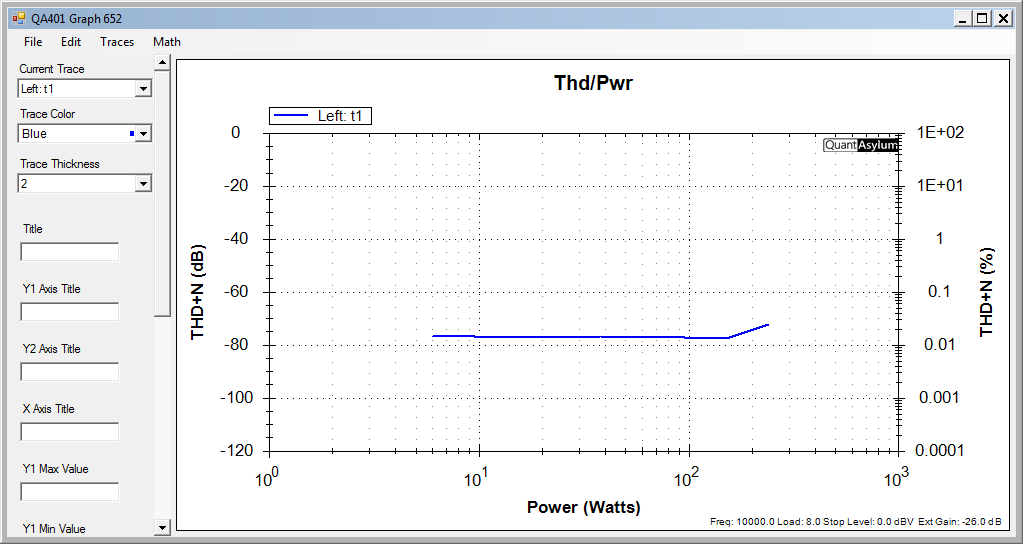The width and height of the screenshot is (1023, 544).
Task: Maximize the QA401 Graph window
Action: (x=983, y=19)
